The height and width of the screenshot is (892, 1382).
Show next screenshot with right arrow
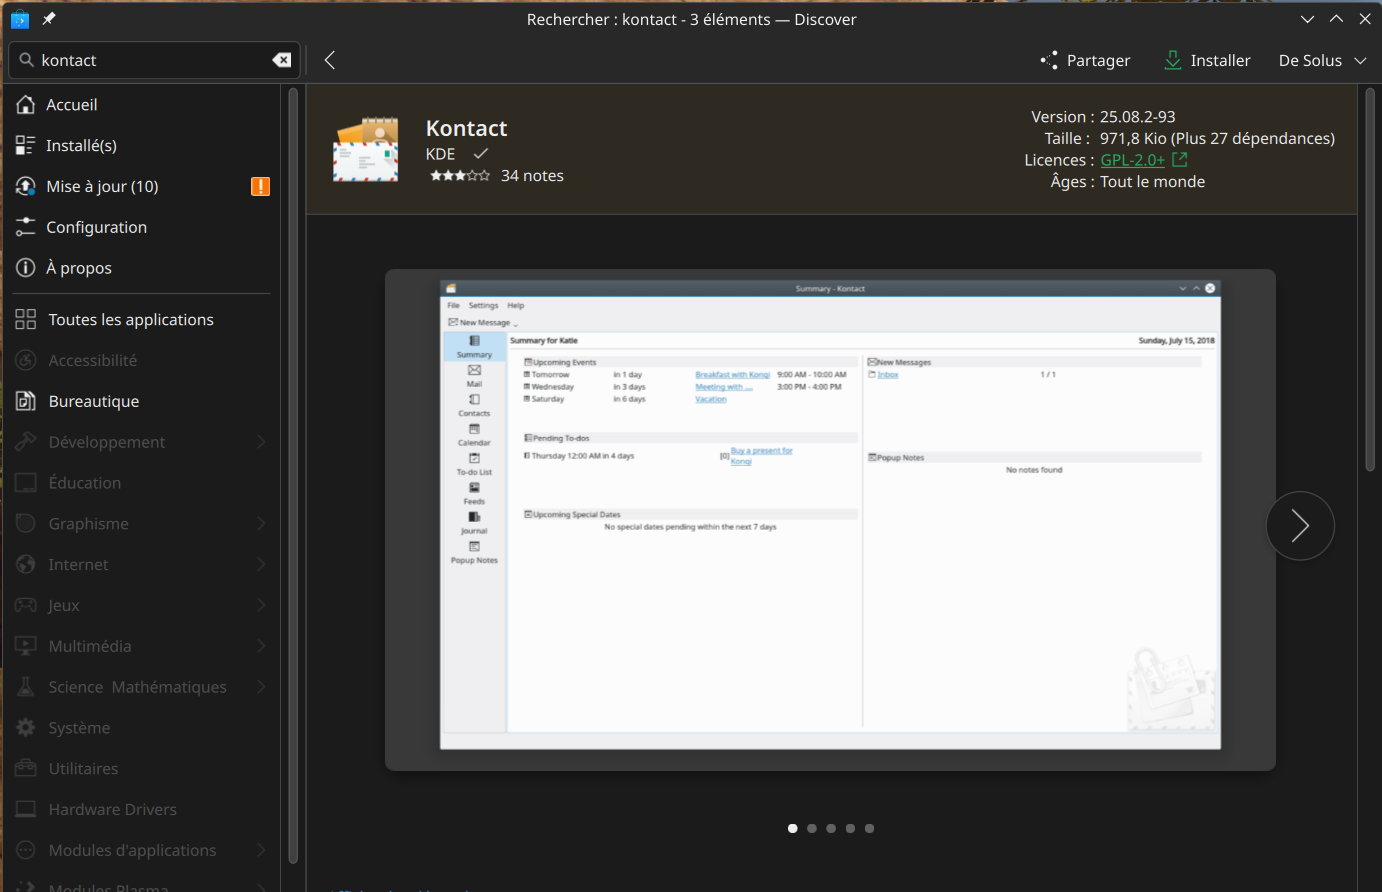point(1299,526)
